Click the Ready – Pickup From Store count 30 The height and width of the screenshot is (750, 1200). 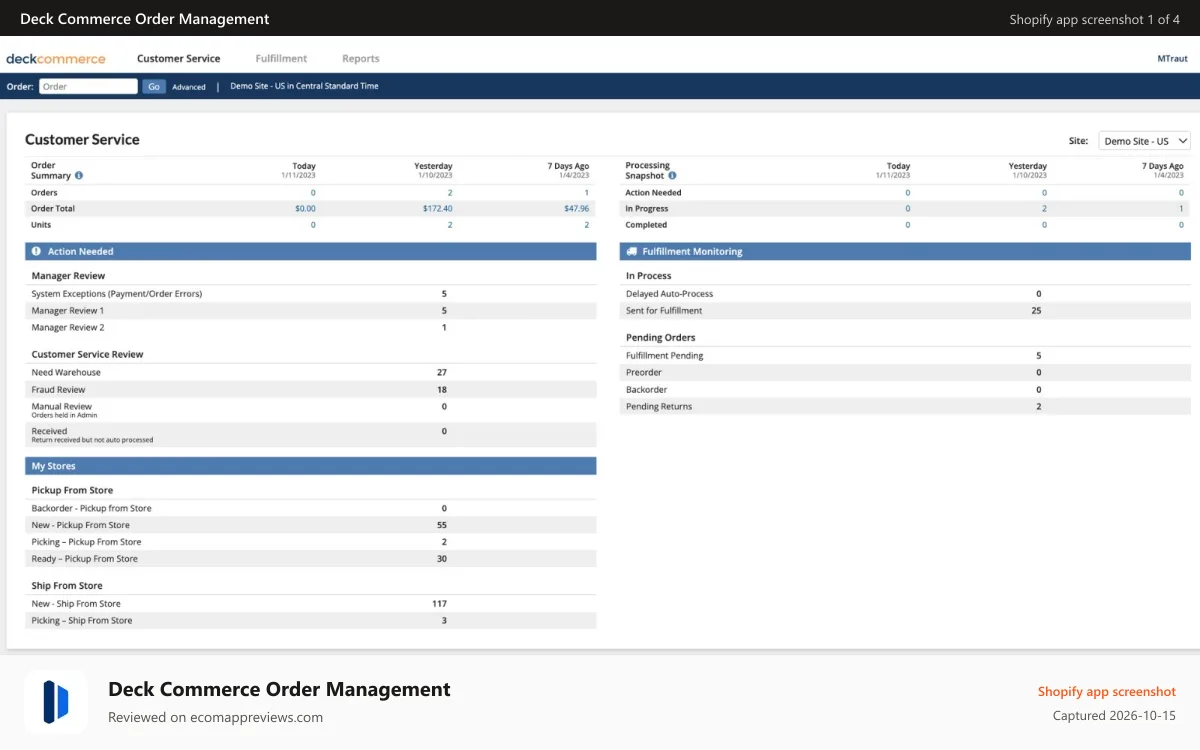click(x=442, y=559)
